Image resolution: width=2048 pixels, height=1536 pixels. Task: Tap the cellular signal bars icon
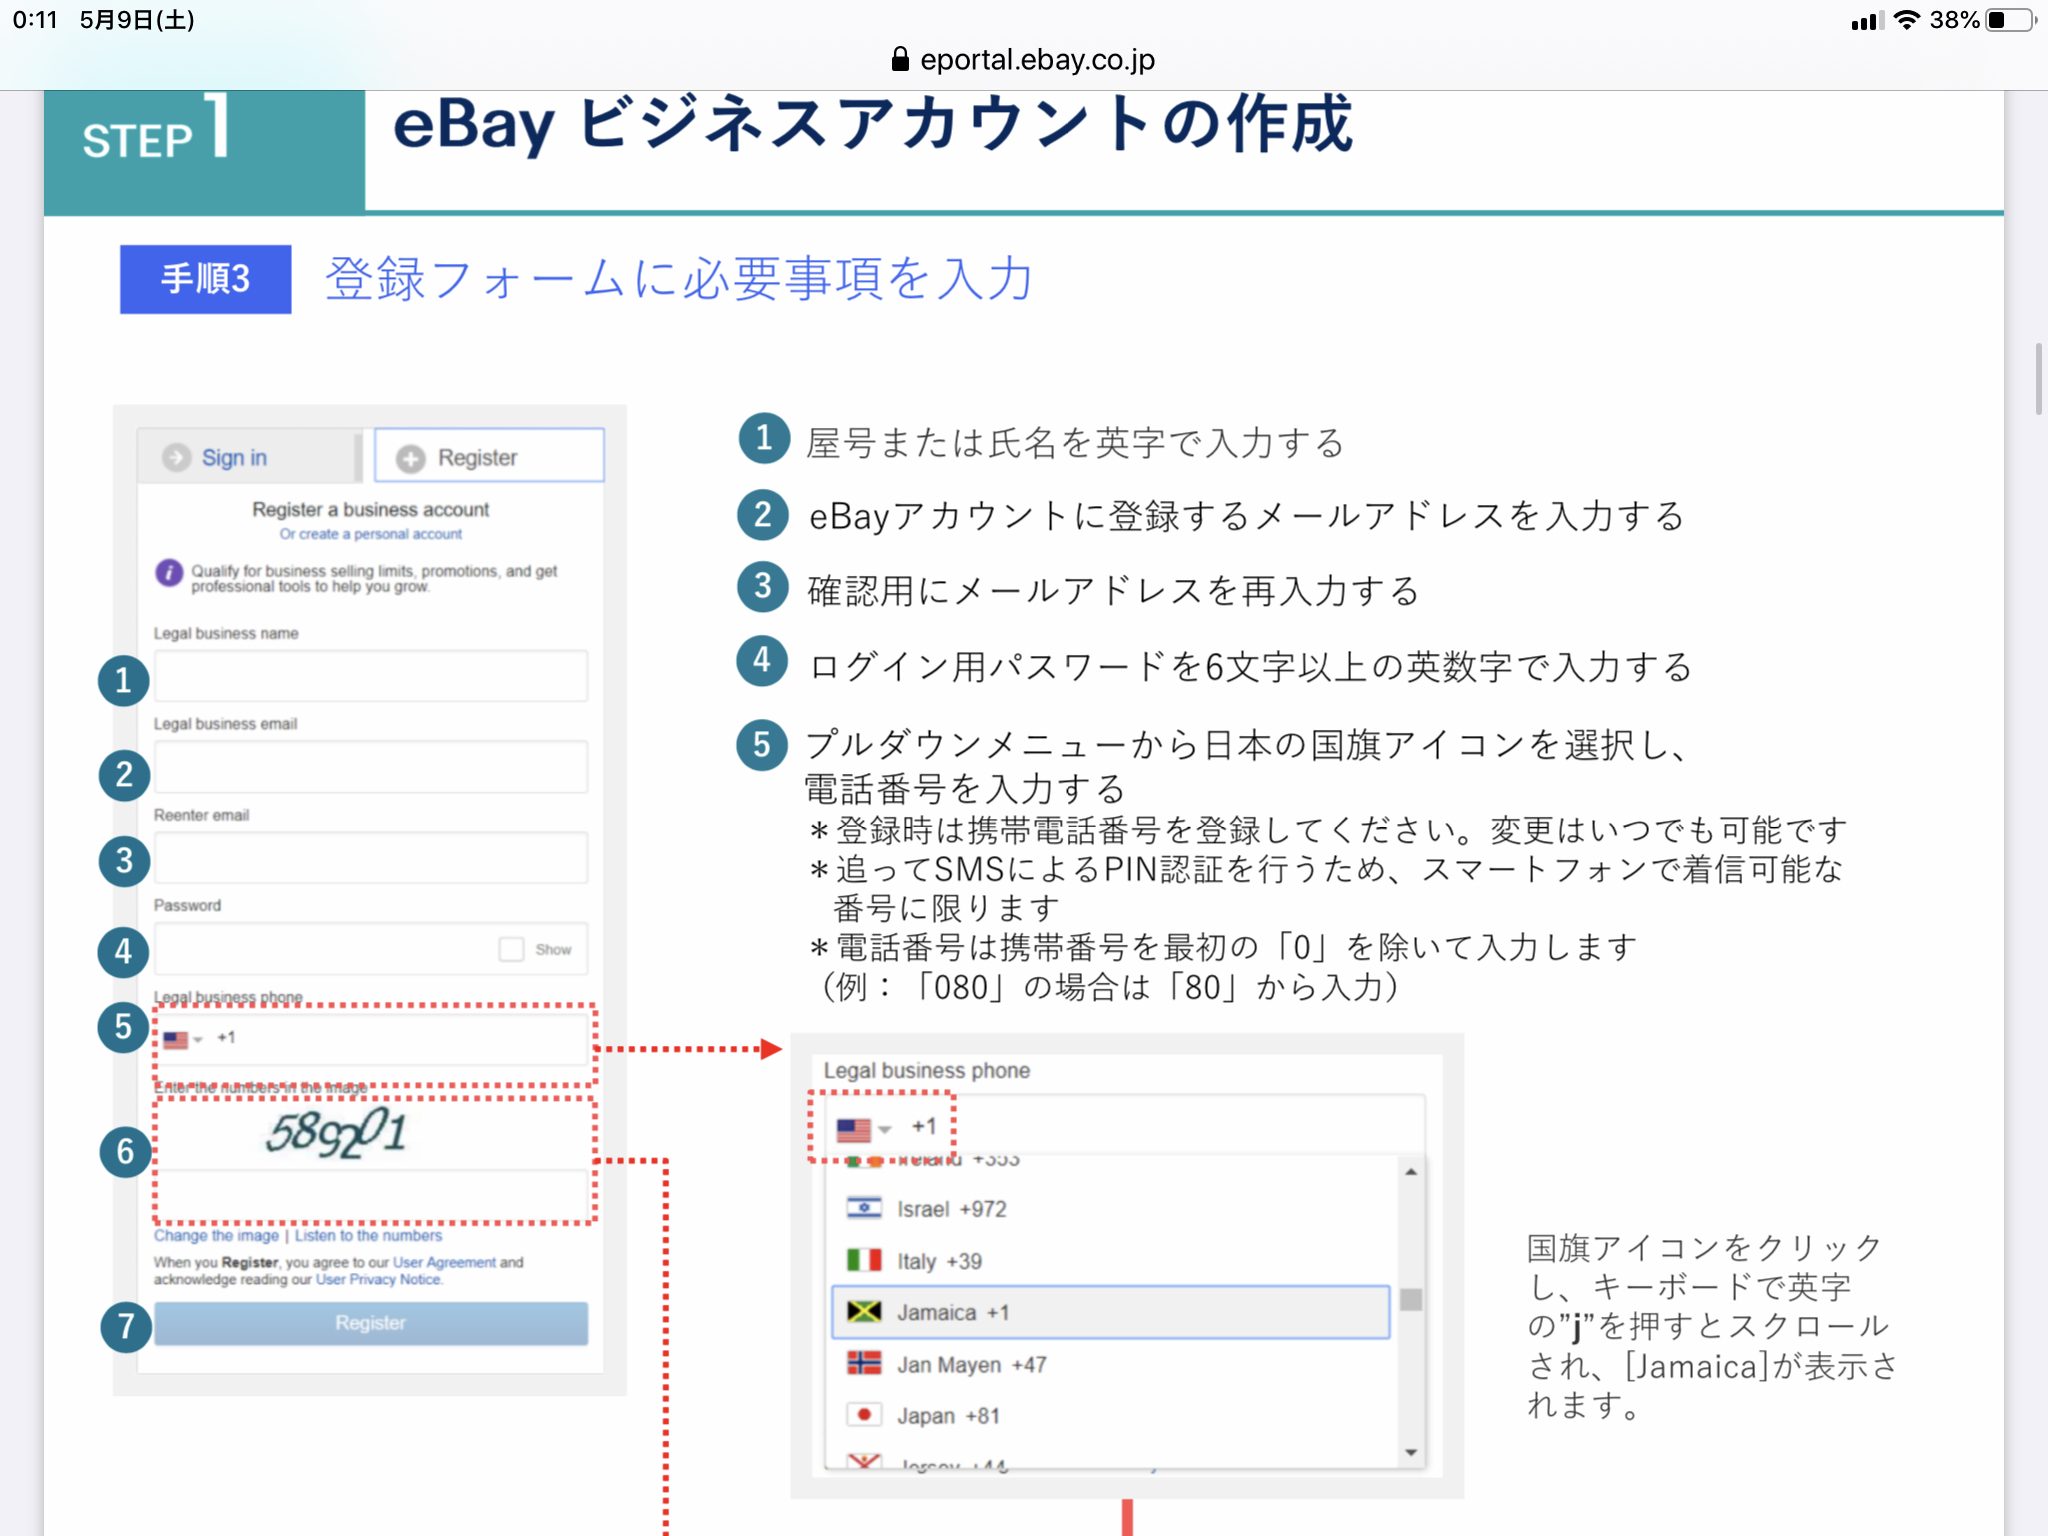[1866, 21]
